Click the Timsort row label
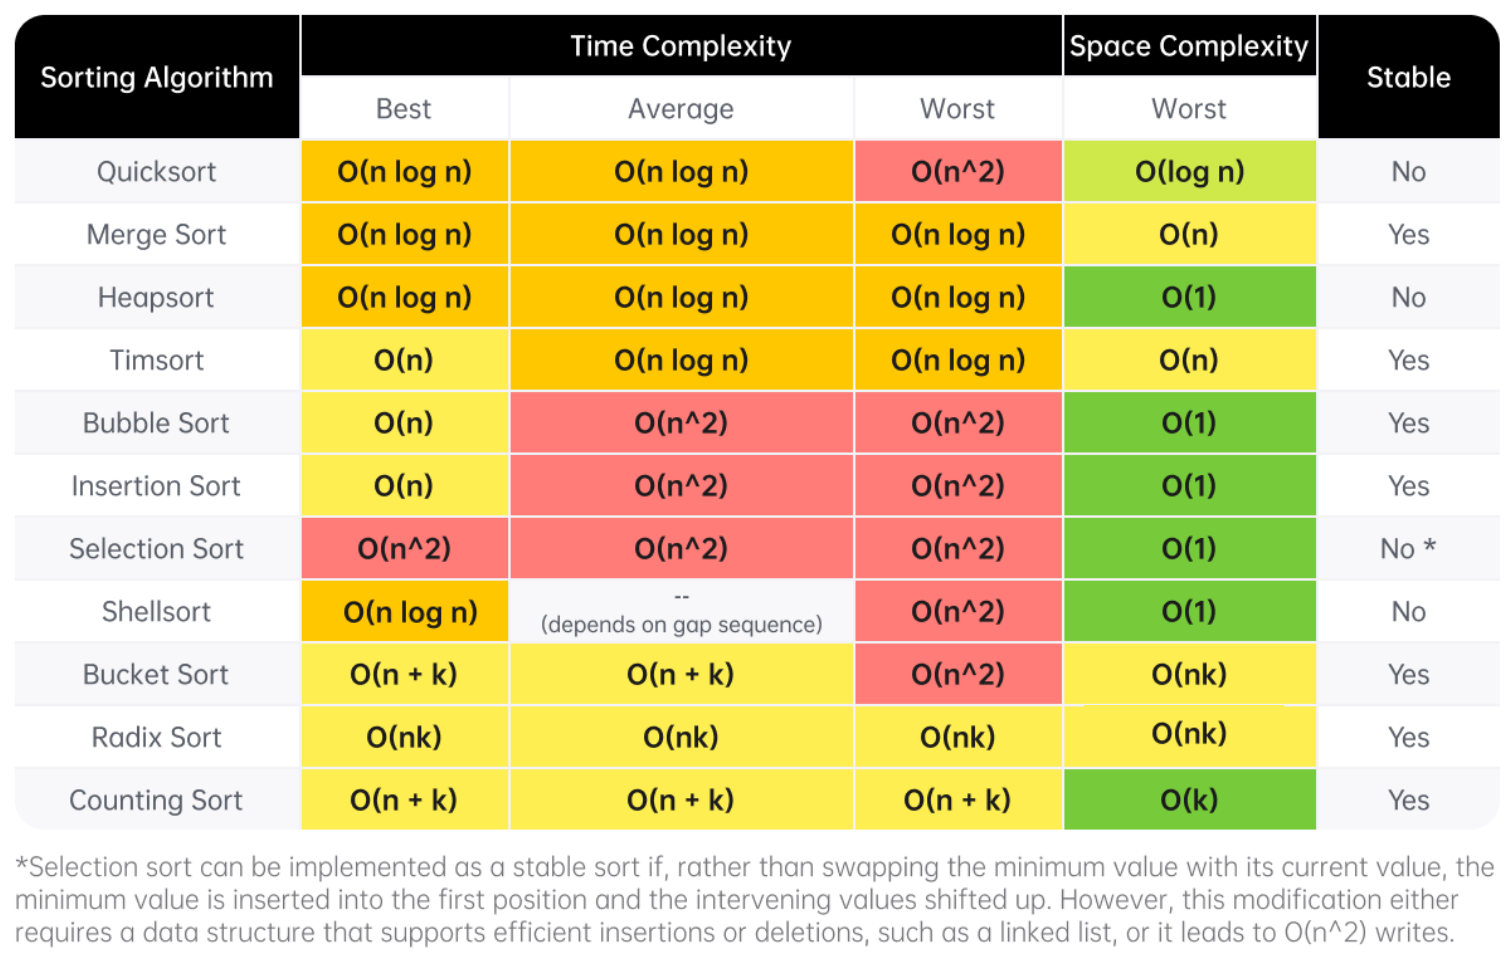 tap(157, 361)
